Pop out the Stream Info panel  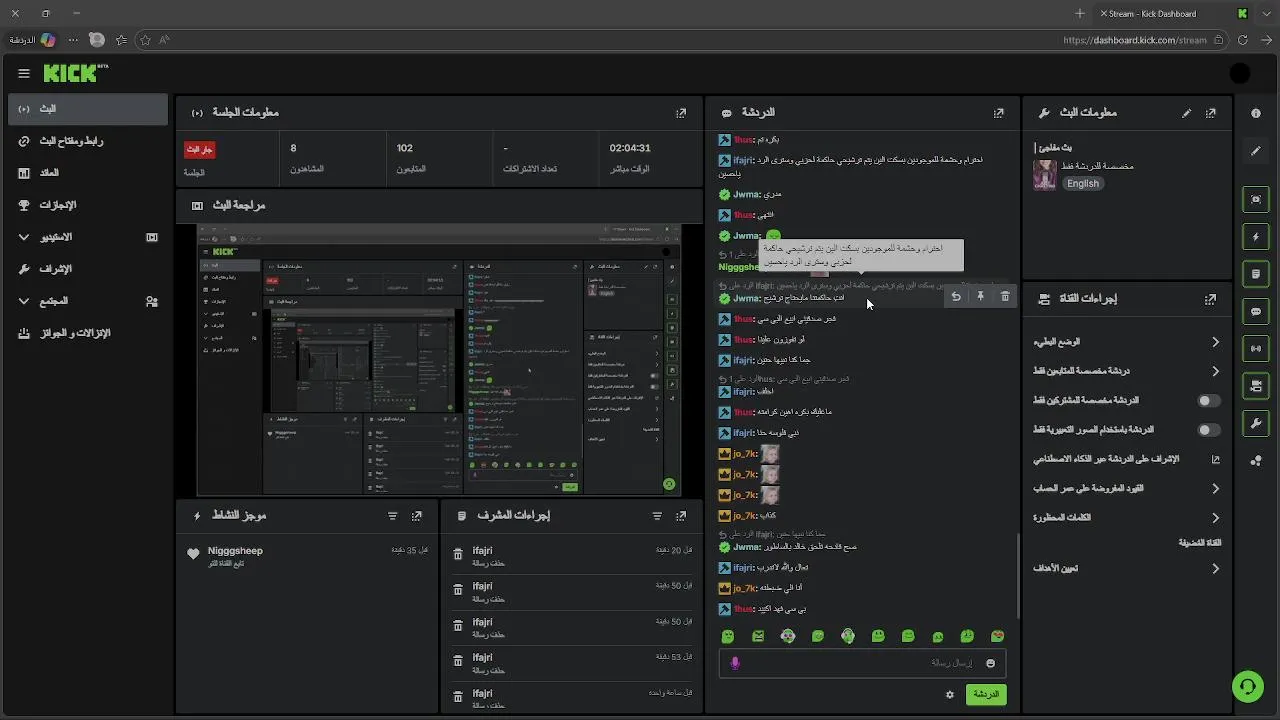(1211, 113)
